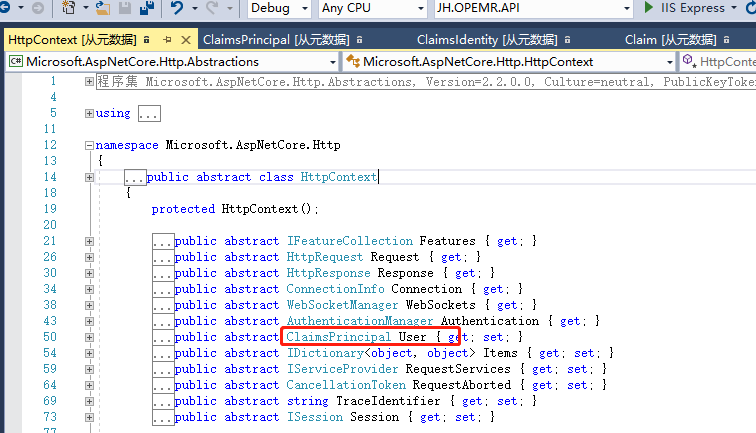
Task: Click the HttpContext class name on line 14
Action: pos(338,177)
